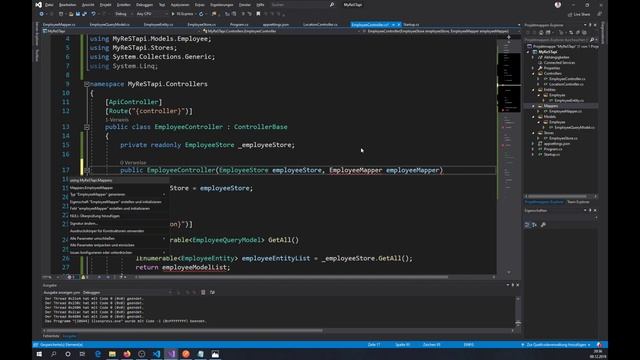
Task: Click the Solution Explorer search box
Action: [558, 40]
